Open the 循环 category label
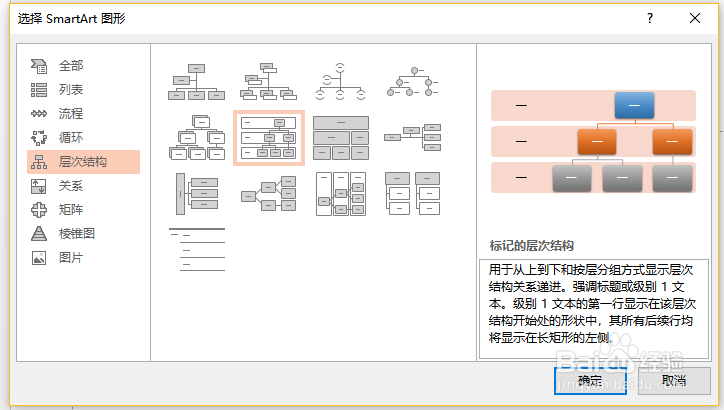724x410 pixels. click(x=71, y=138)
